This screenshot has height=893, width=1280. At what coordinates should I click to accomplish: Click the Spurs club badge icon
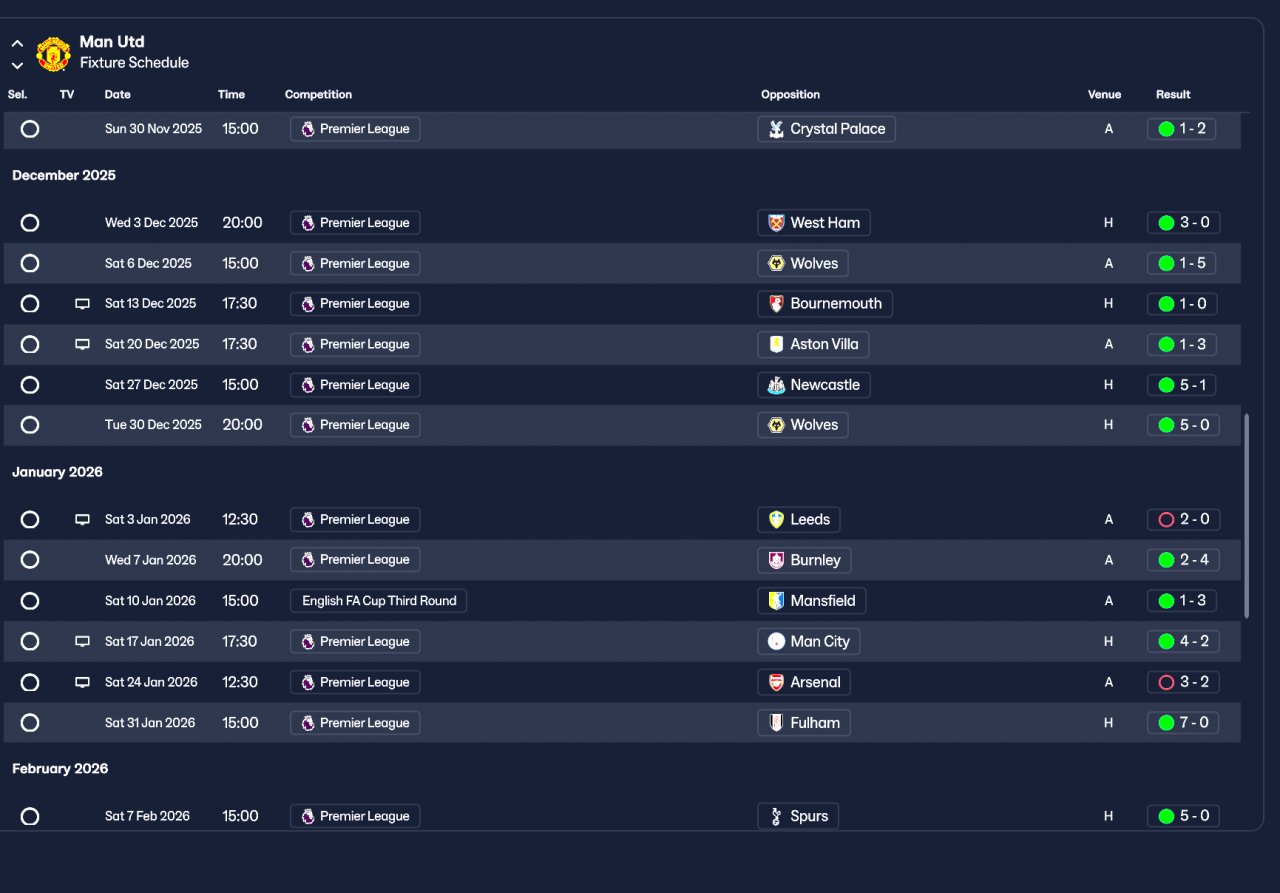(776, 817)
